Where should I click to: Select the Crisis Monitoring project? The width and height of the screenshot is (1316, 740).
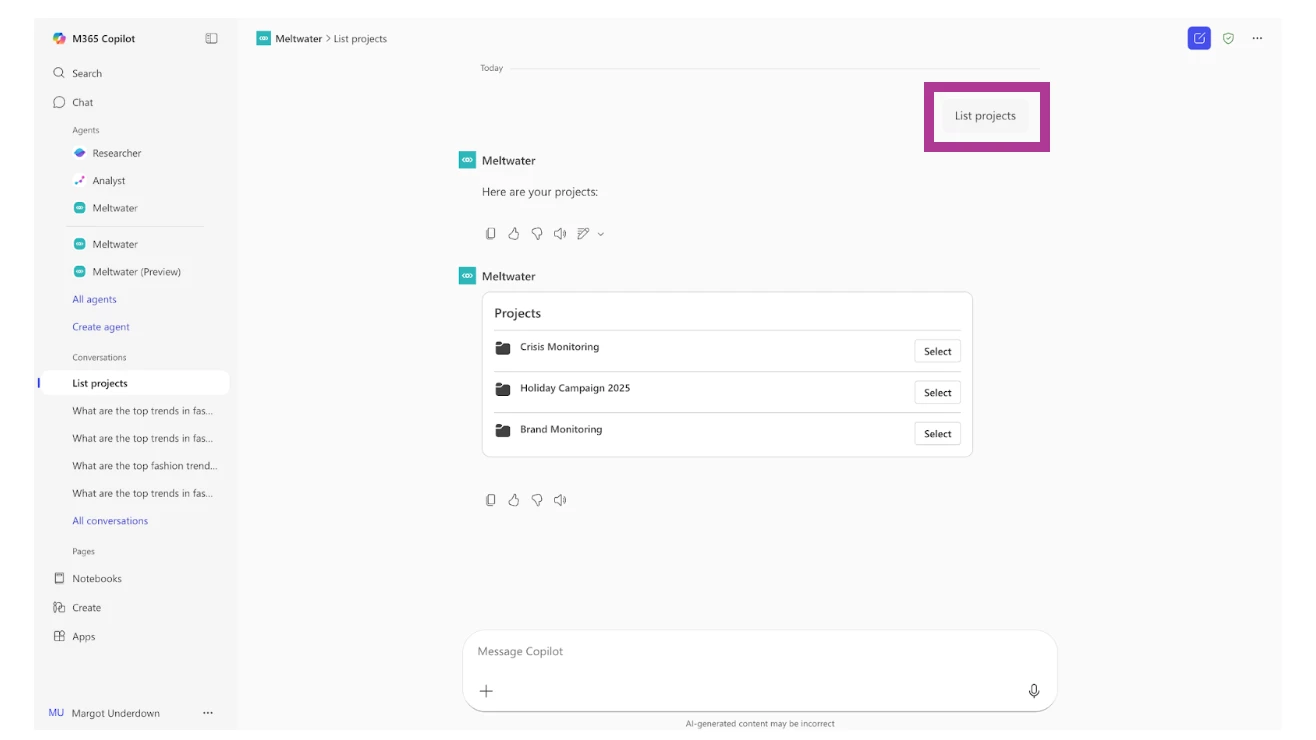coord(937,351)
